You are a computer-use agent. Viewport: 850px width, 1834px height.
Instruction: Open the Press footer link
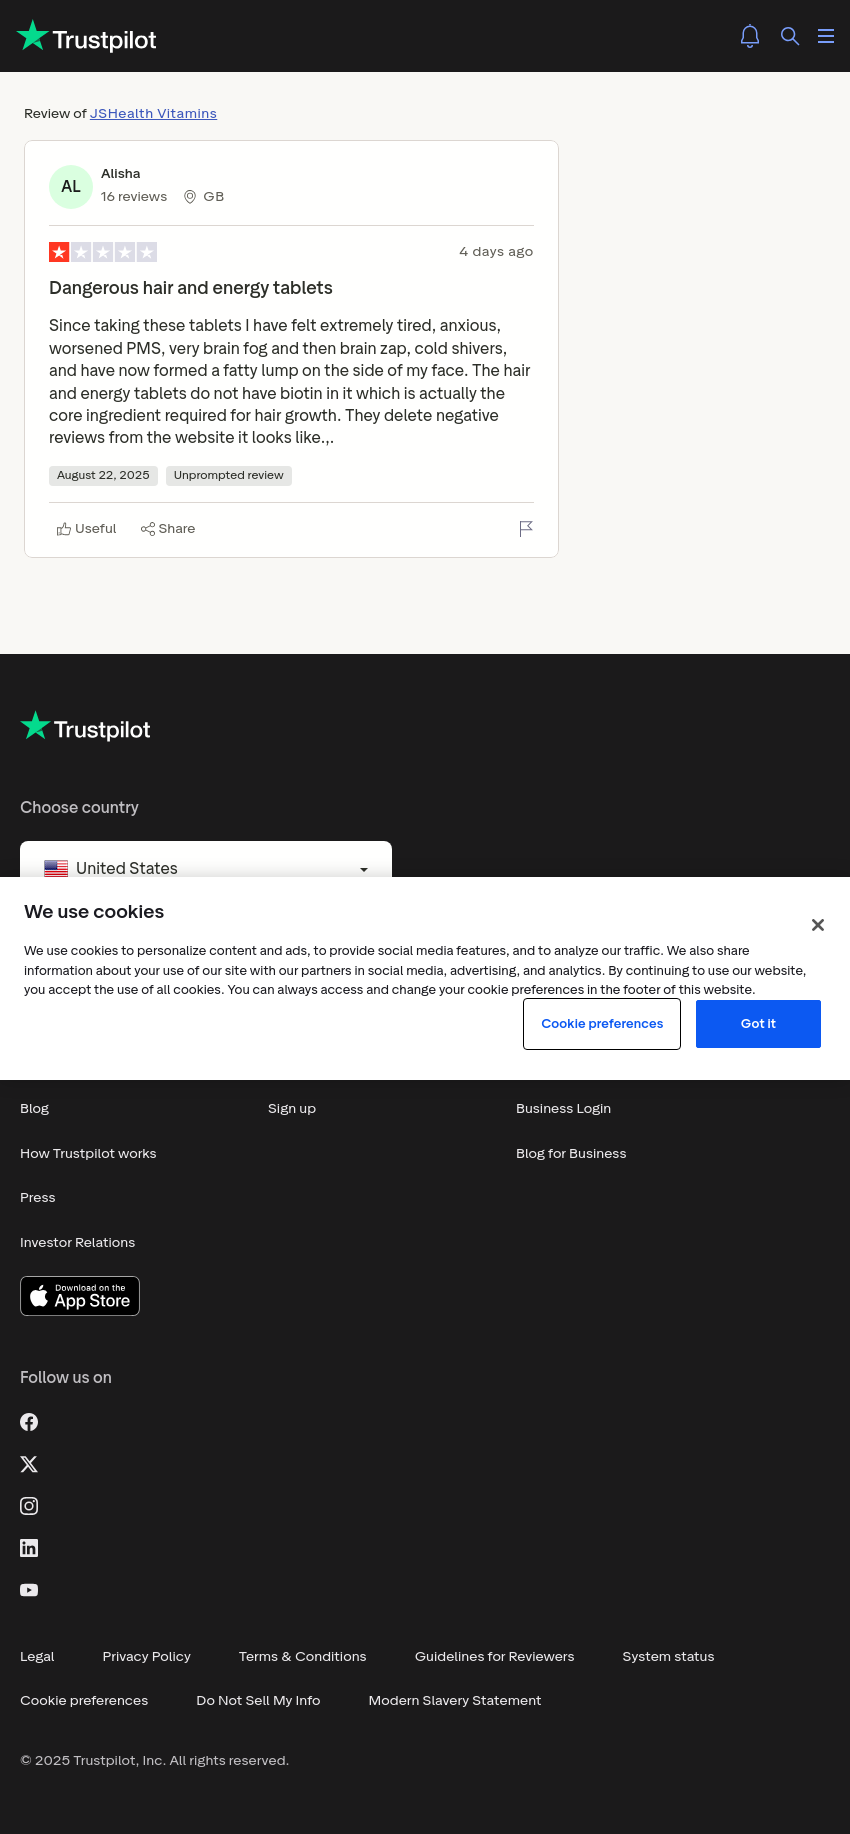(38, 1198)
